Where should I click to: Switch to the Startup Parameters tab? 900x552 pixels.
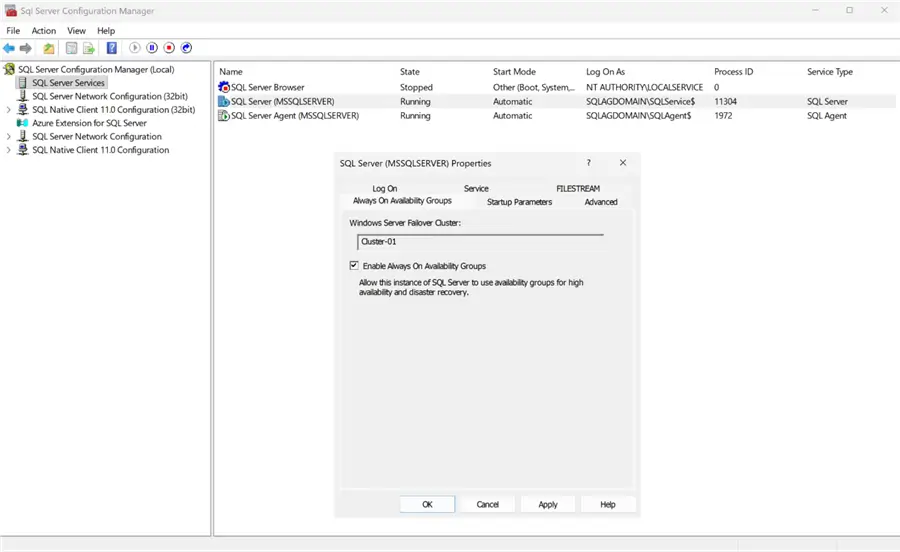519,202
